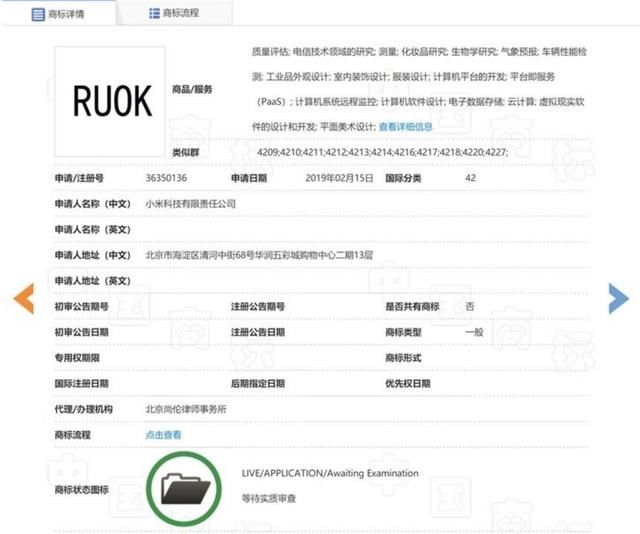Select the similar group codes starting 4209;4210
Viewport: 640px width, 534px height.
tap(382, 152)
